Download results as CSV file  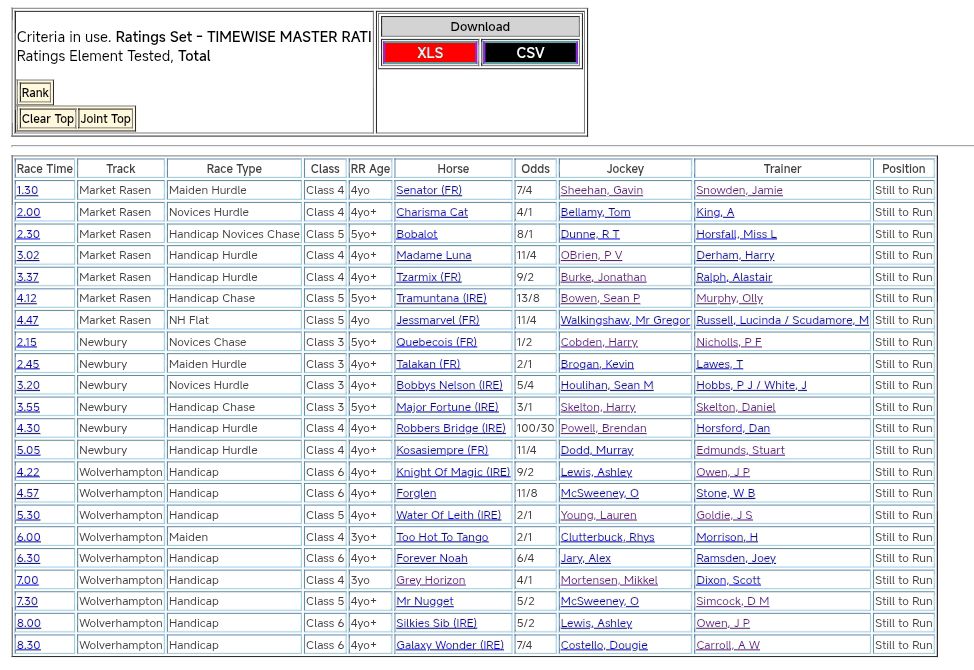click(x=530, y=53)
